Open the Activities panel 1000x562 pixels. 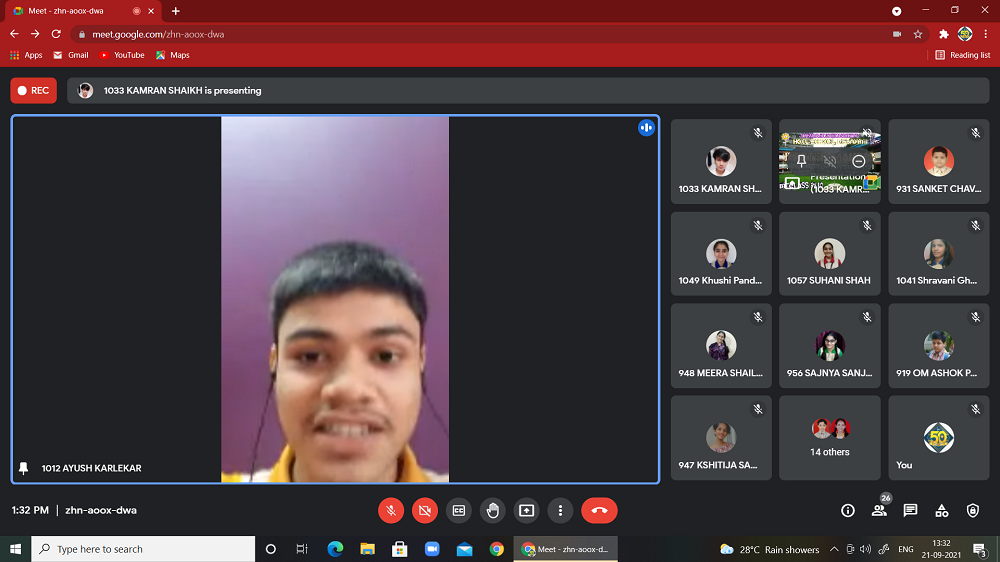(942, 510)
